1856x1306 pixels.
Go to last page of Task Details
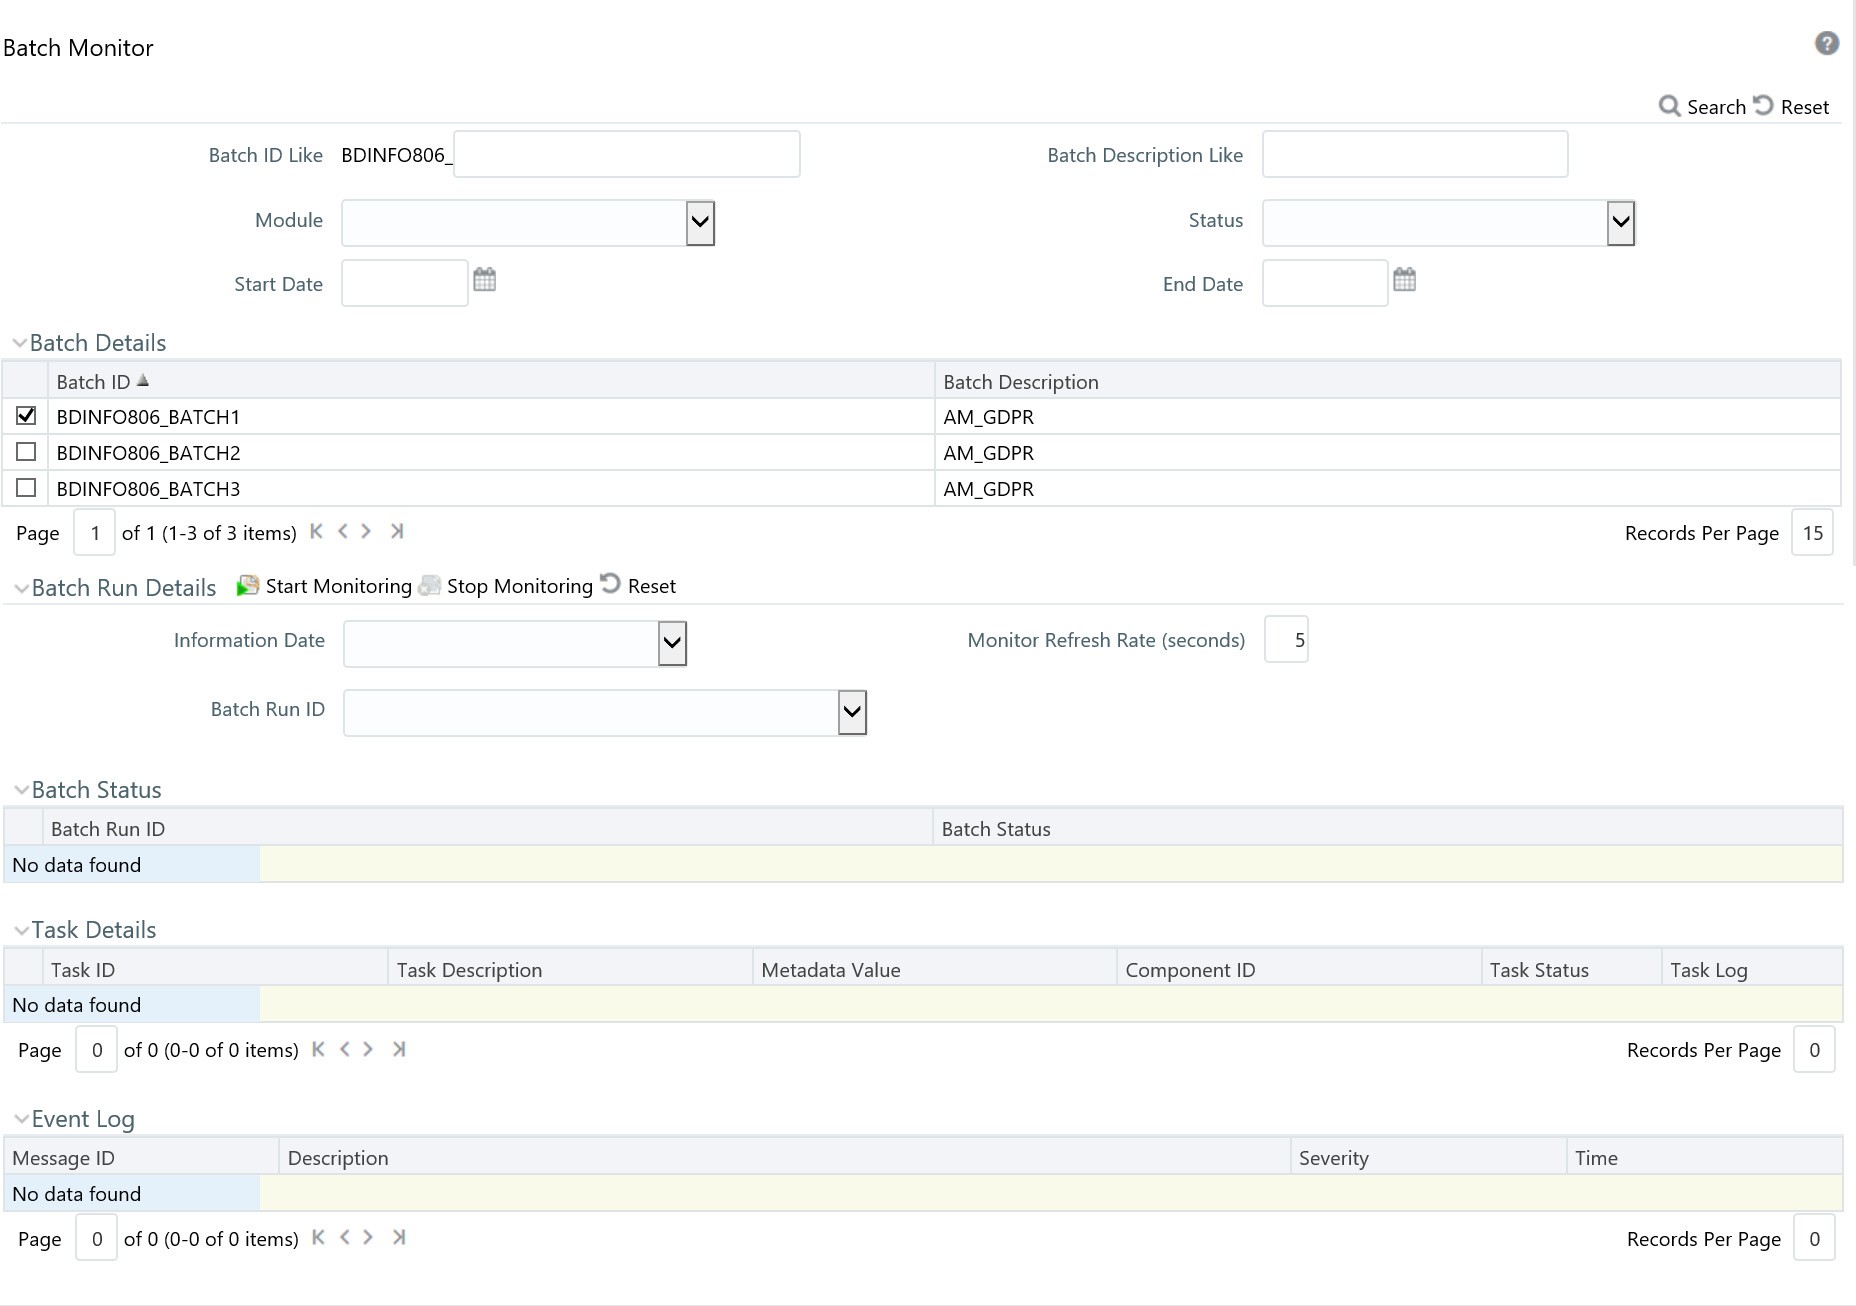(399, 1049)
